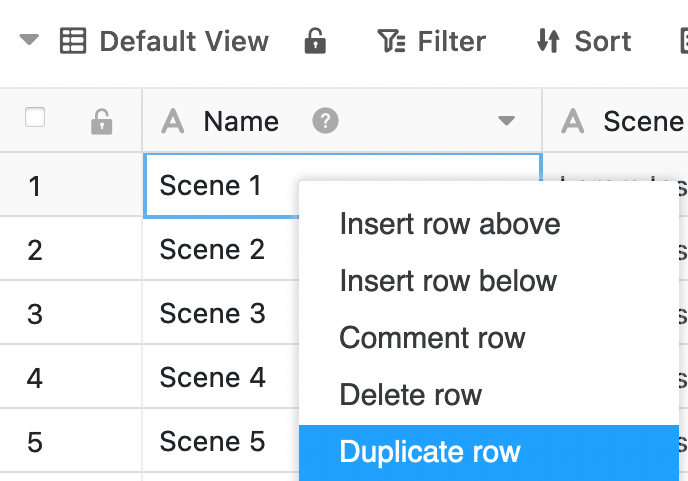Open the Name column dropdown arrow
The height and width of the screenshot is (481, 688).
pyautogui.click(x=506, y=122)
